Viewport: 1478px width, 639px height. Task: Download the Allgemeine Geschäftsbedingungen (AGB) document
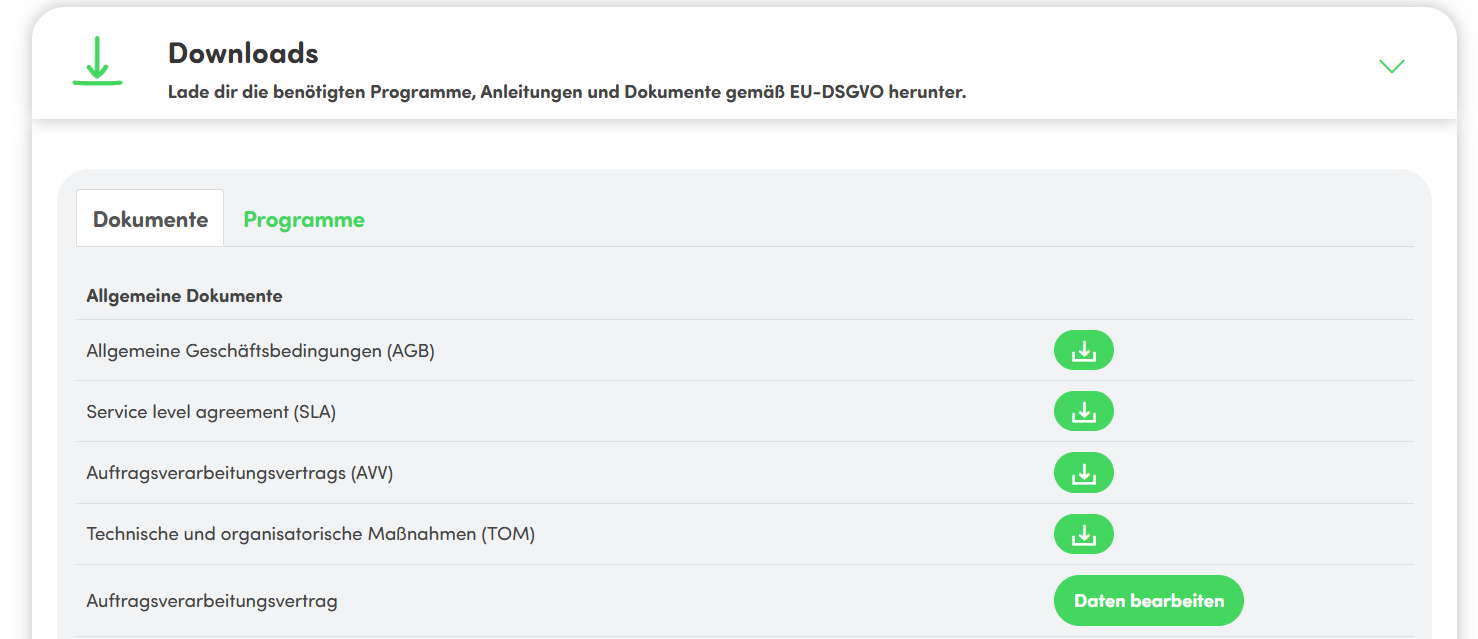1083,351
